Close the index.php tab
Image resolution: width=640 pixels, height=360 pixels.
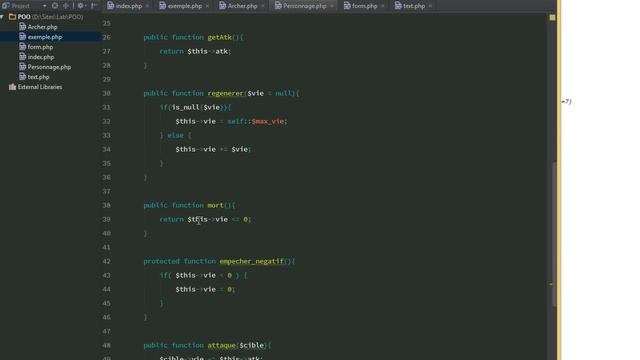[147, 6]
